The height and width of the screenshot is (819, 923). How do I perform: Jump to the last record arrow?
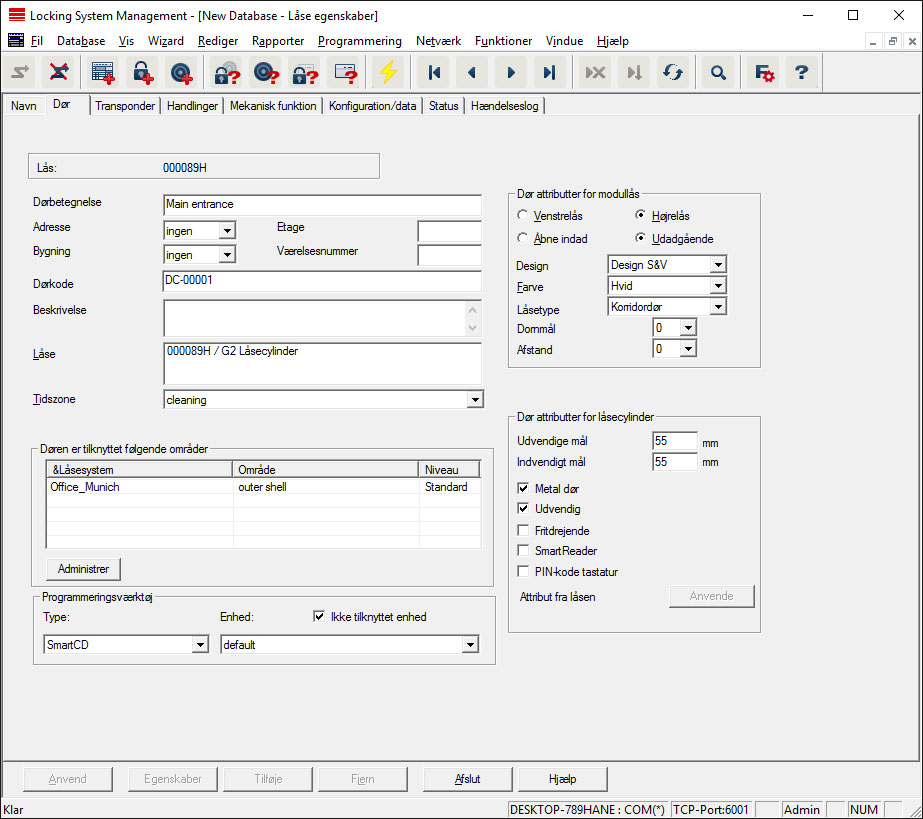click(x=548, y=73)
